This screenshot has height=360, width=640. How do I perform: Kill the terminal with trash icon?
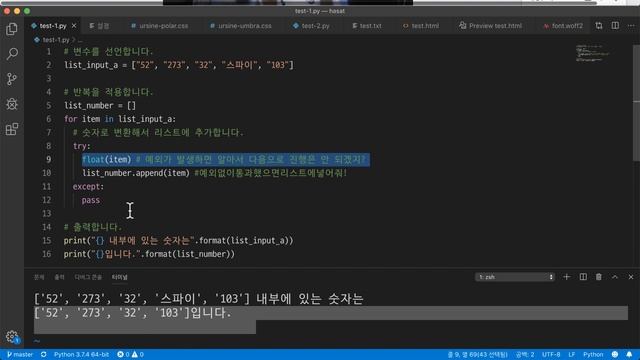tap(599, 277)
